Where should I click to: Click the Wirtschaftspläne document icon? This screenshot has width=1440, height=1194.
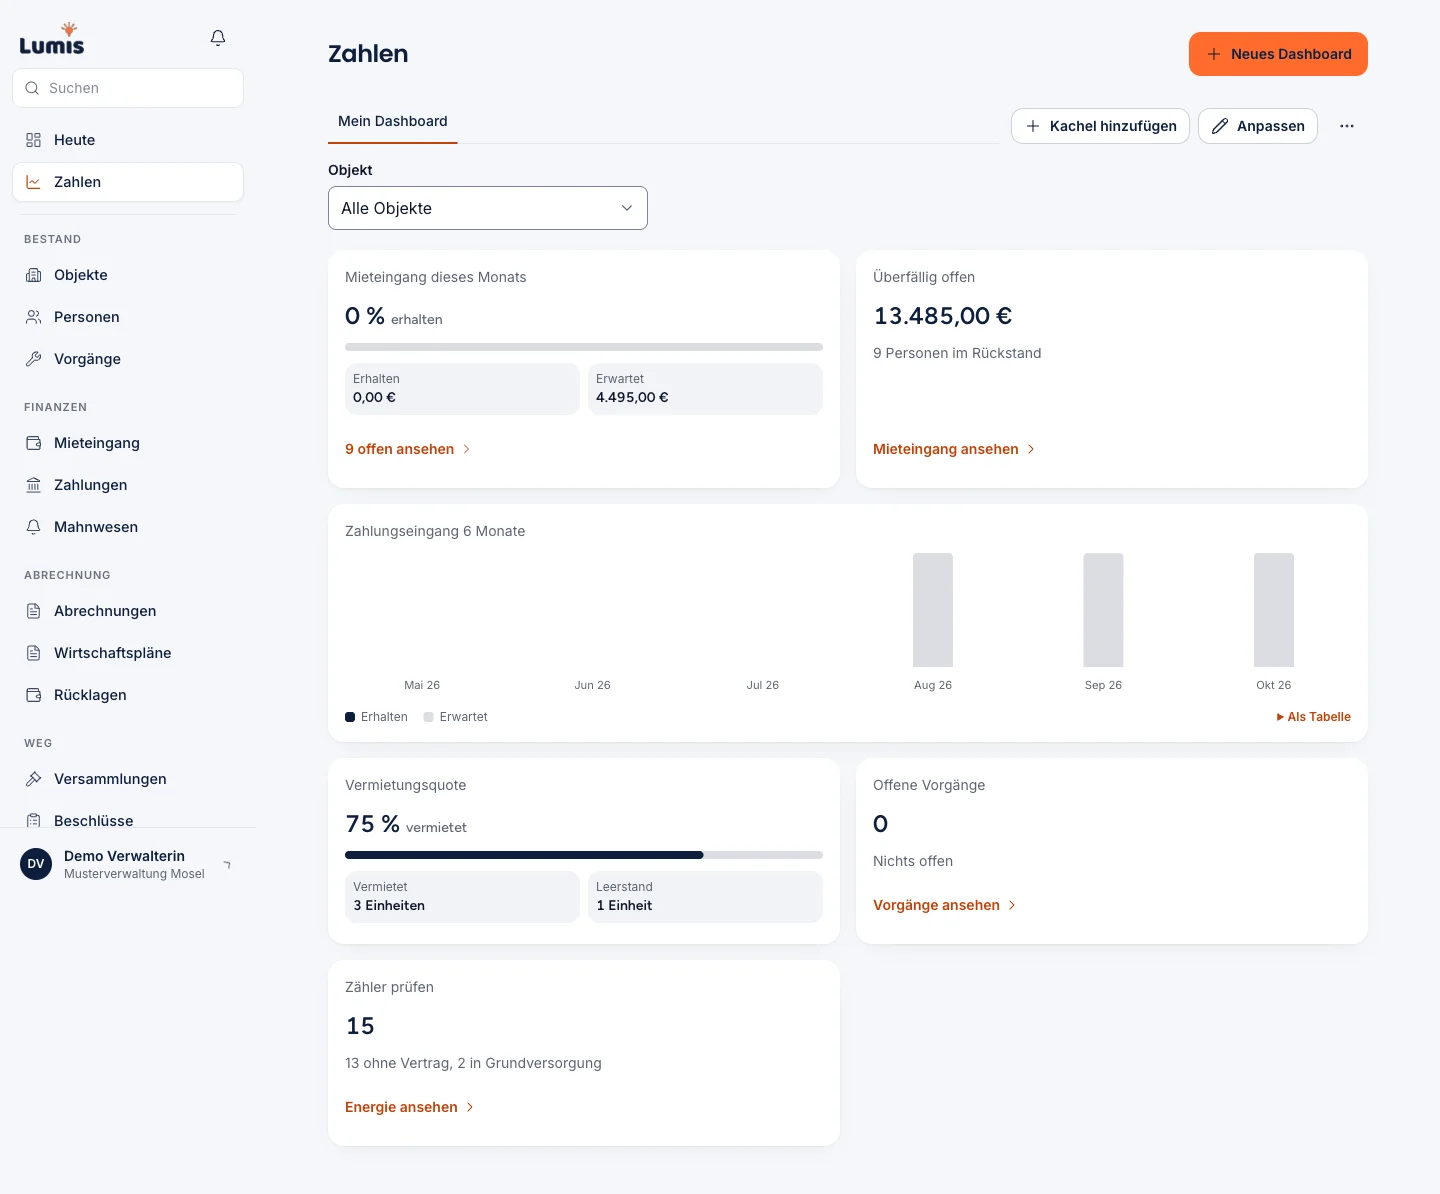[x=34, y=653]
